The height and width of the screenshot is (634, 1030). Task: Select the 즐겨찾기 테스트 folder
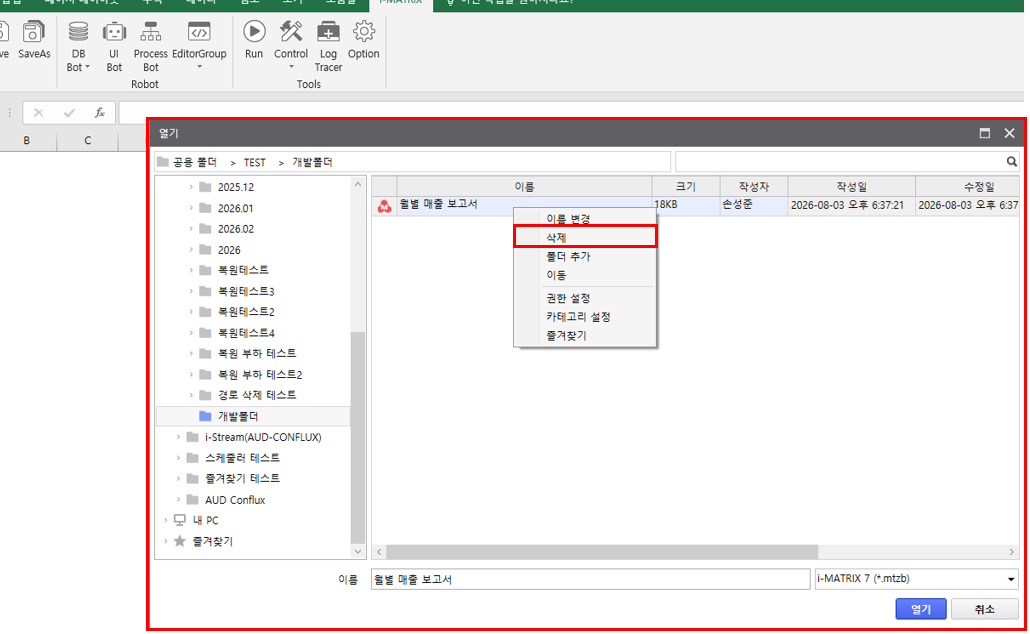point(242,478)
